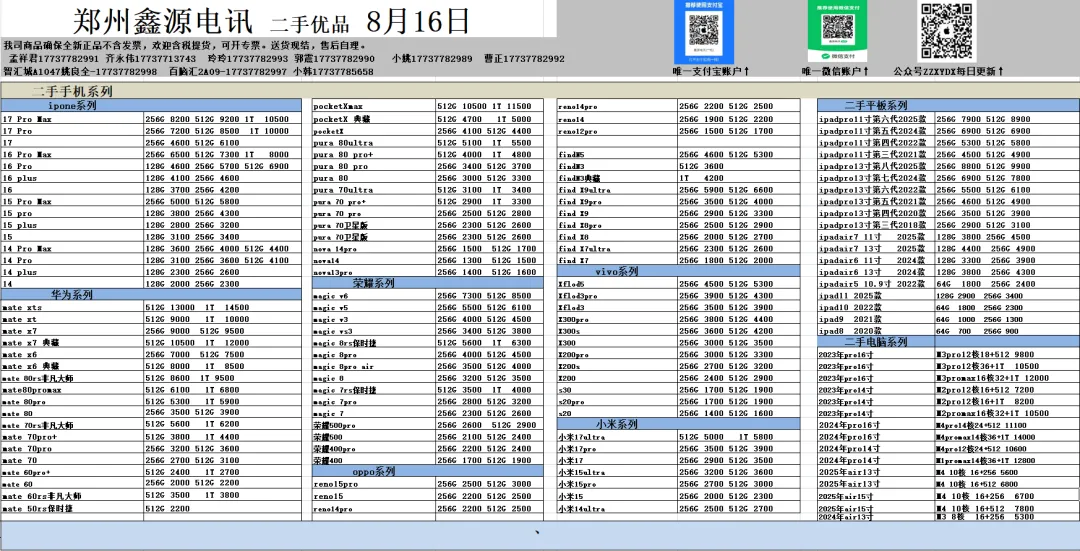The image size is (1080, 551).
Task: Click the contact '孟祥君17737782991'
Action: pos(56,59)
